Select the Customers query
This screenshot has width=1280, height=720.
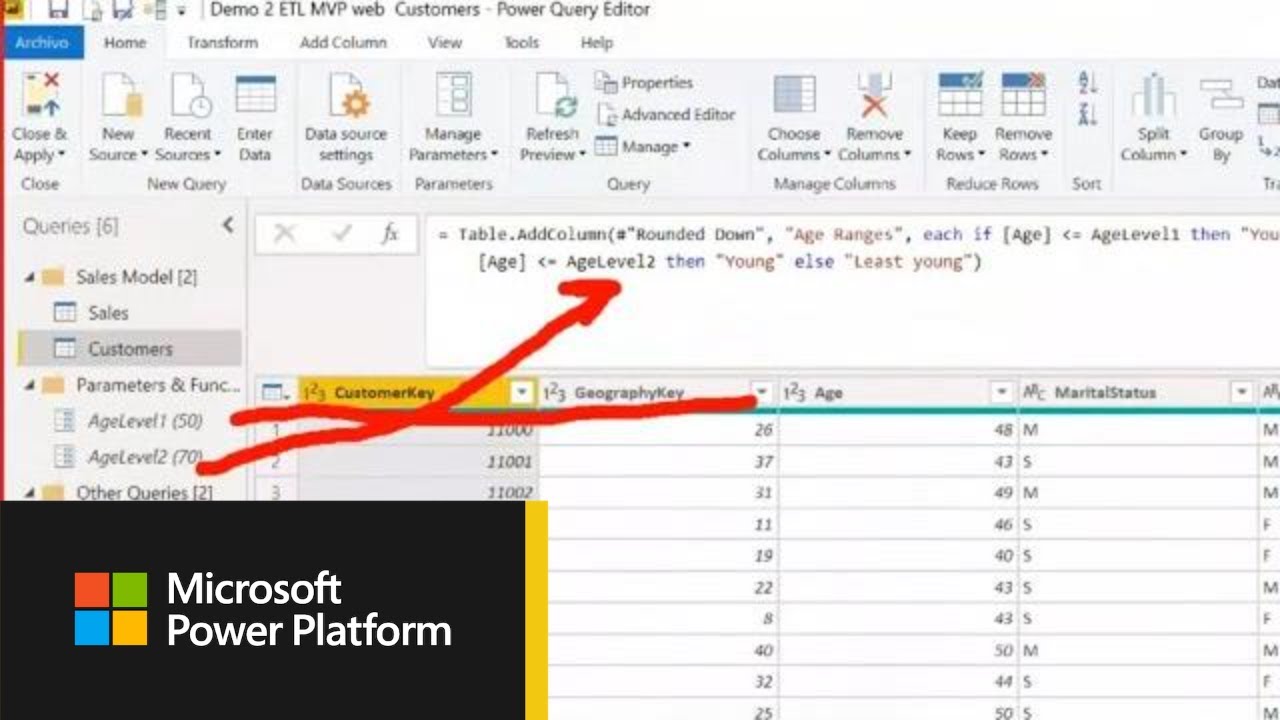point(130,349)
